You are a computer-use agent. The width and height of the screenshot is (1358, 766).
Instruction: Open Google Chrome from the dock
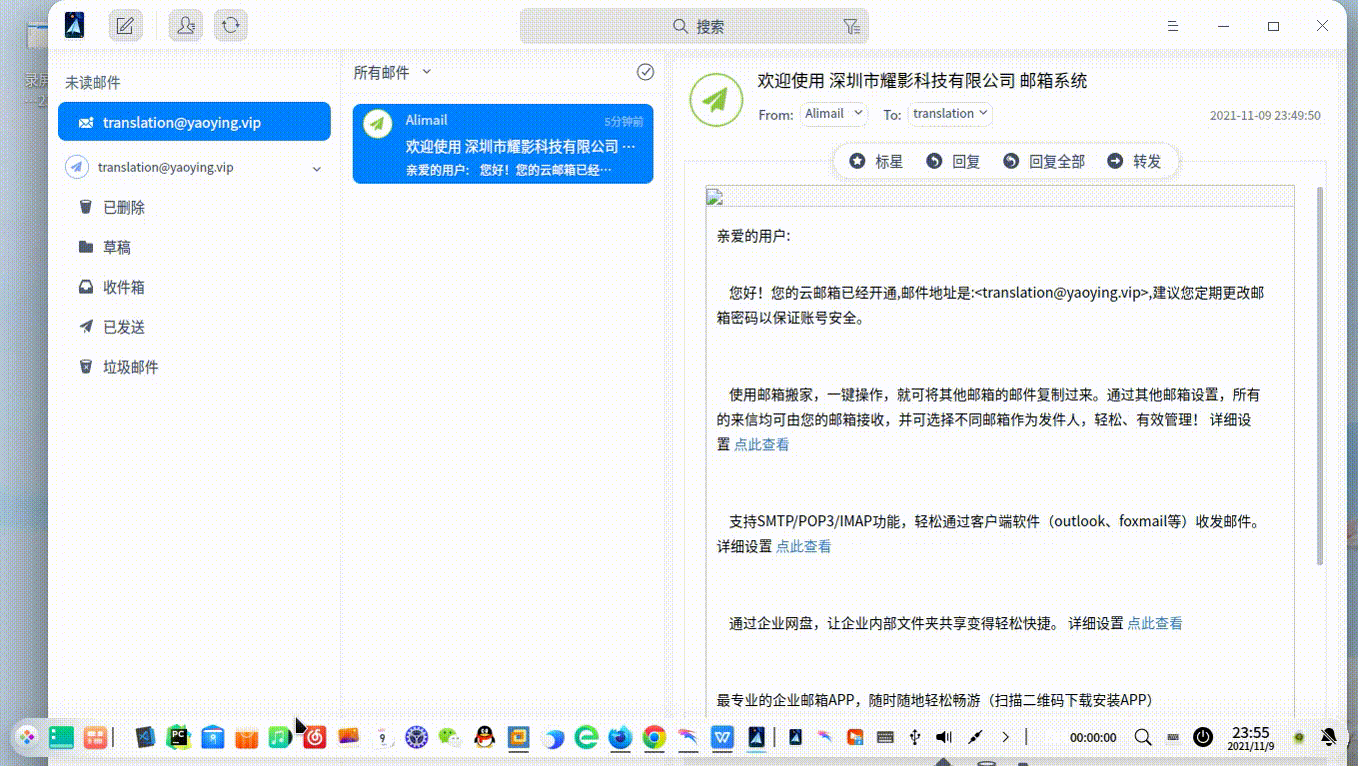tap(653, 737)
